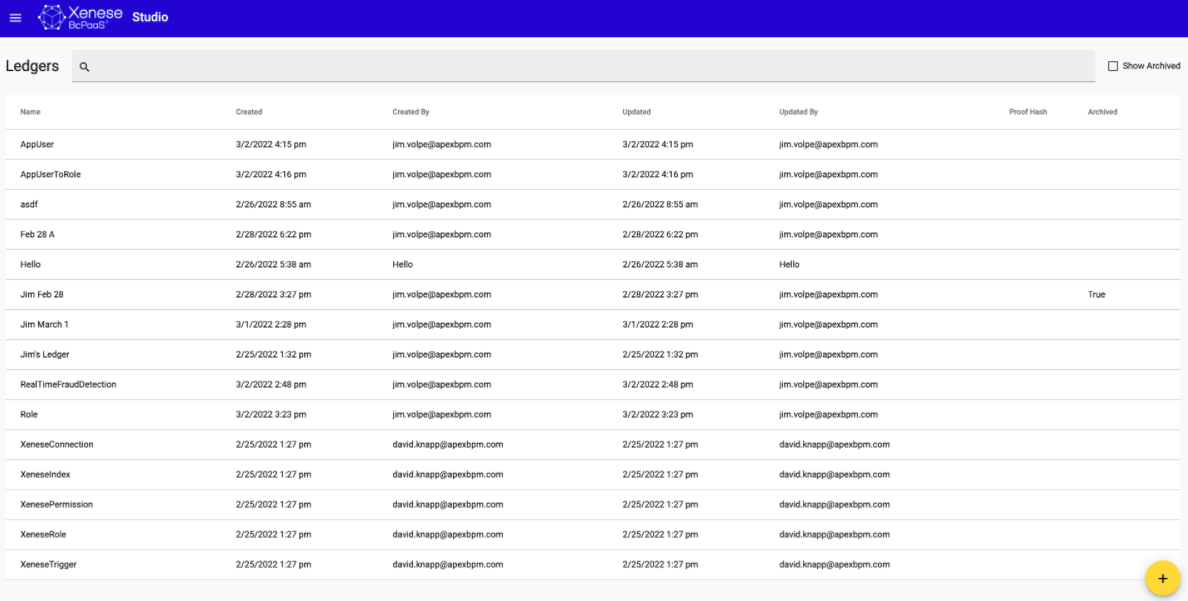Enable the Show Archived checkbox
This screenshot has height=601, width=1188.
(x=1112, y=66)
